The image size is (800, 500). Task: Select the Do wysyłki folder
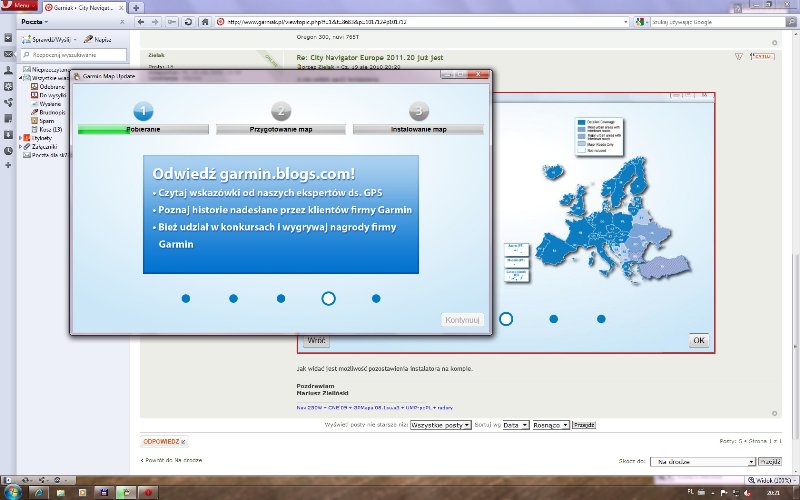click(x=48, y=95)
